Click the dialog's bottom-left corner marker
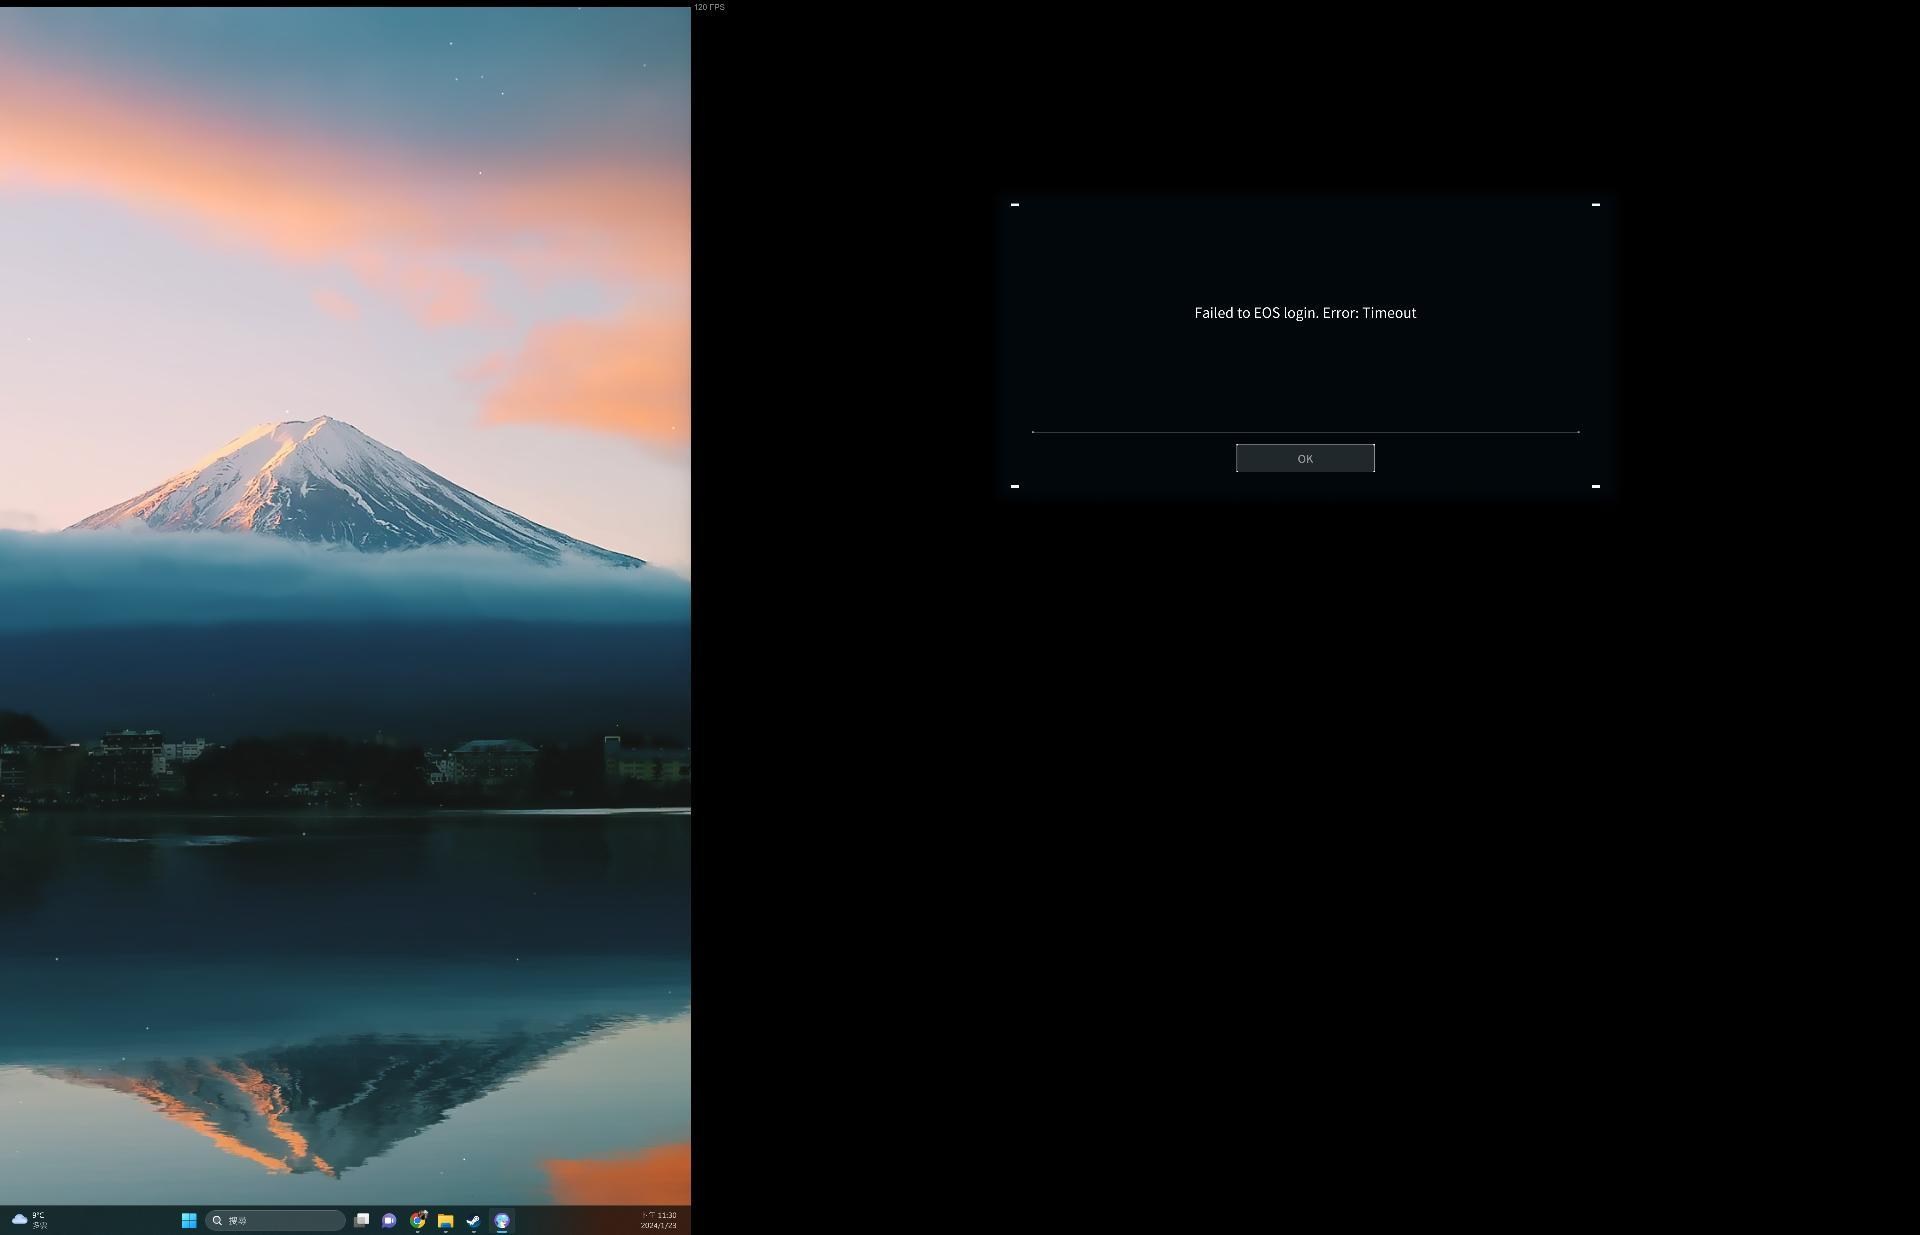 (x=1015, y=486)
